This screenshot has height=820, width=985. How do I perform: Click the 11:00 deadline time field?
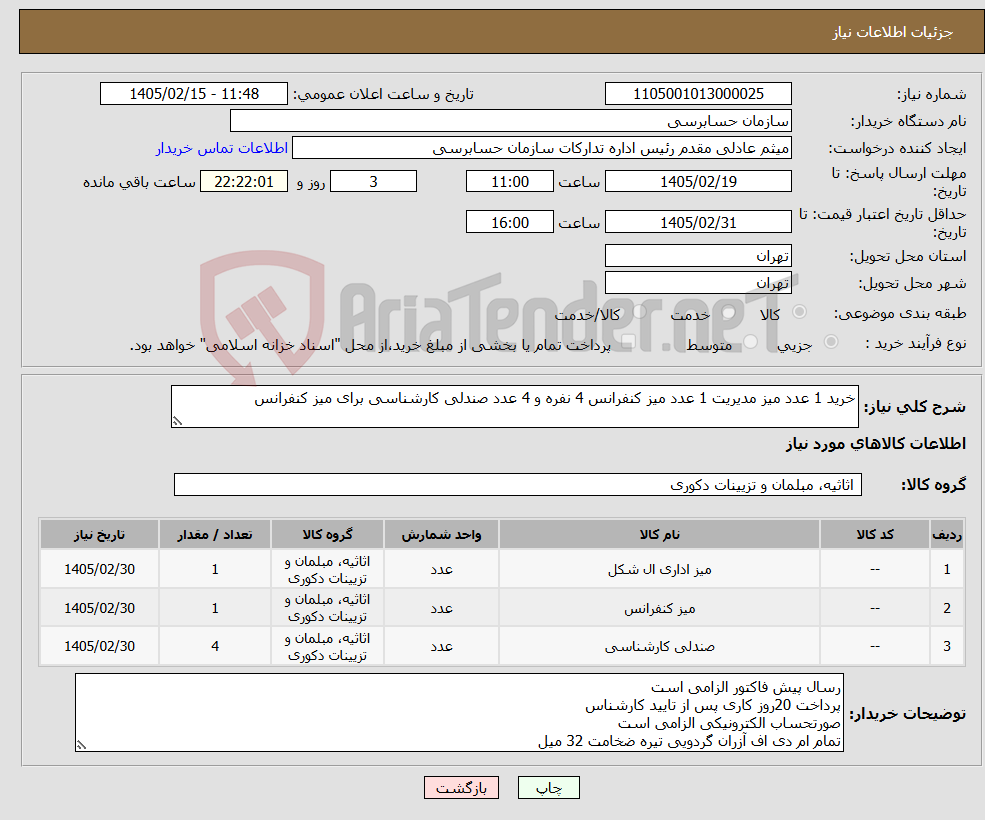pyautogui.click(x=509, y=182)
